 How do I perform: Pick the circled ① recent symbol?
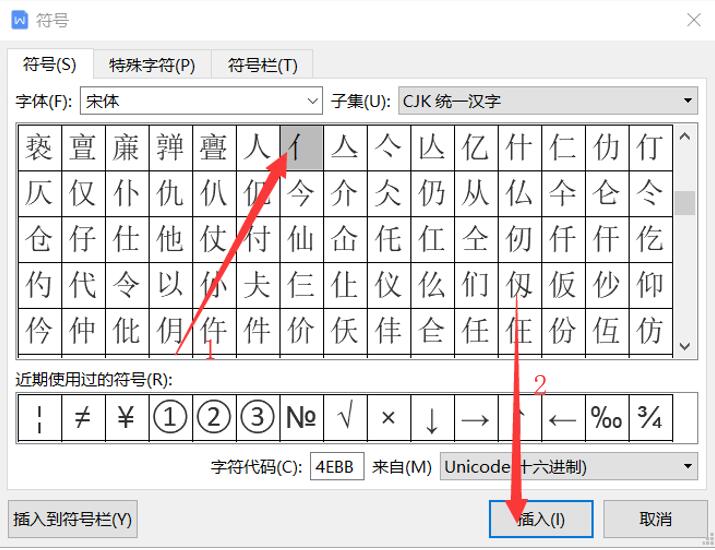pos(171,417)
